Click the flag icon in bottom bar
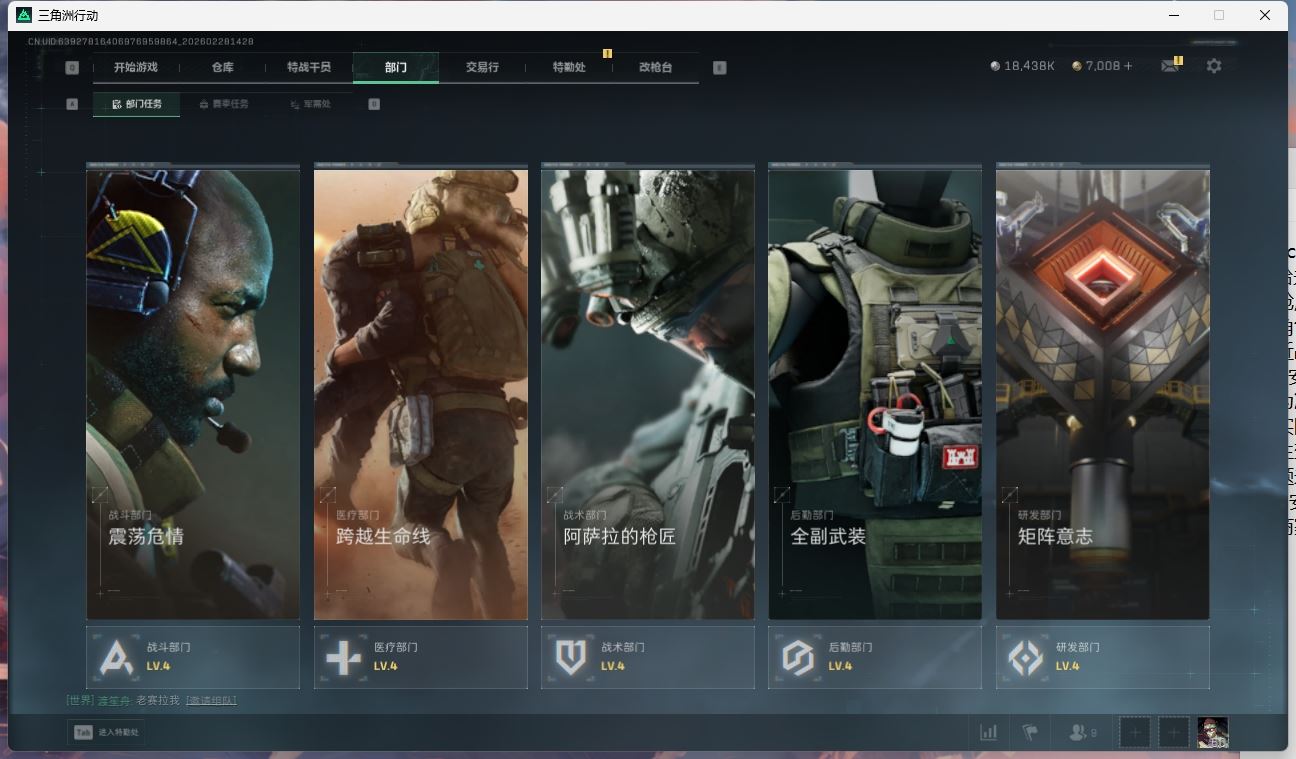The width and height of the screenshot is (1296, 759). [x=1030, y=732]
